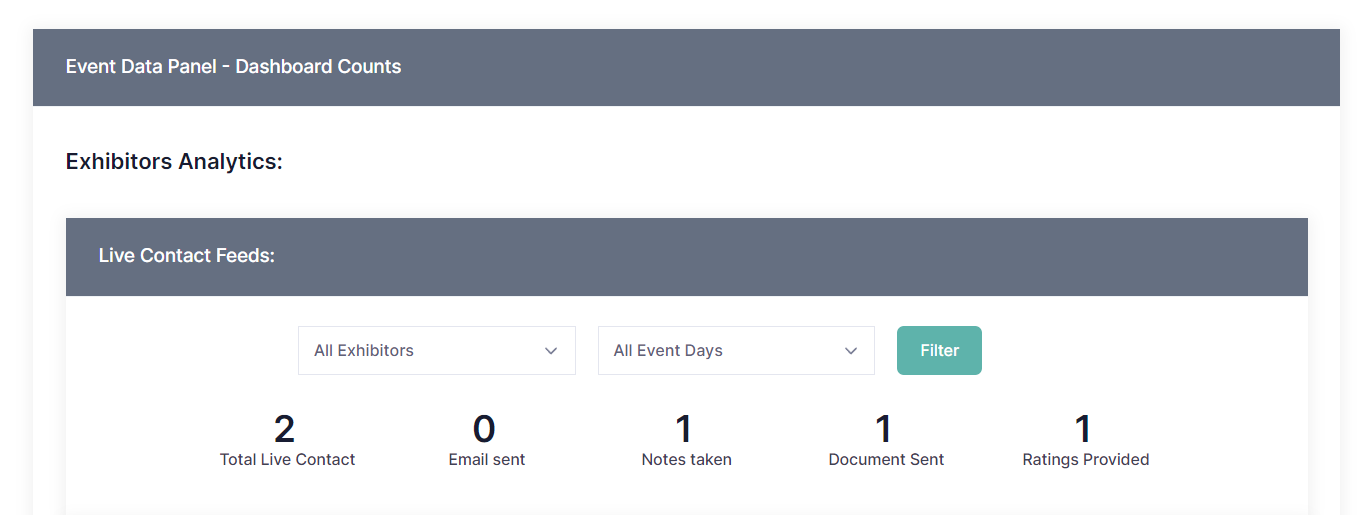Select the Ratings Provided label
This screenshot has width=1358, height=515.
[x=1085, y=460]
